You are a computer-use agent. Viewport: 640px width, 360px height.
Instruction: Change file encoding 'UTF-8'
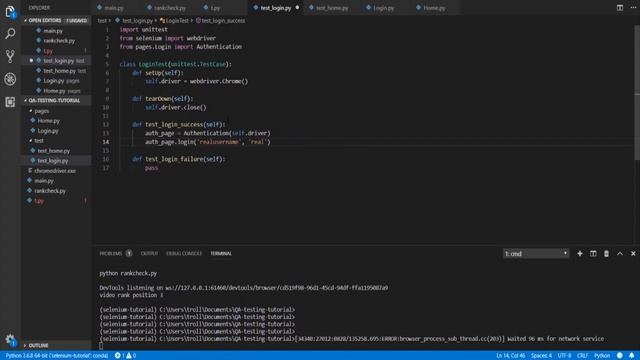[x=564, y=356]
